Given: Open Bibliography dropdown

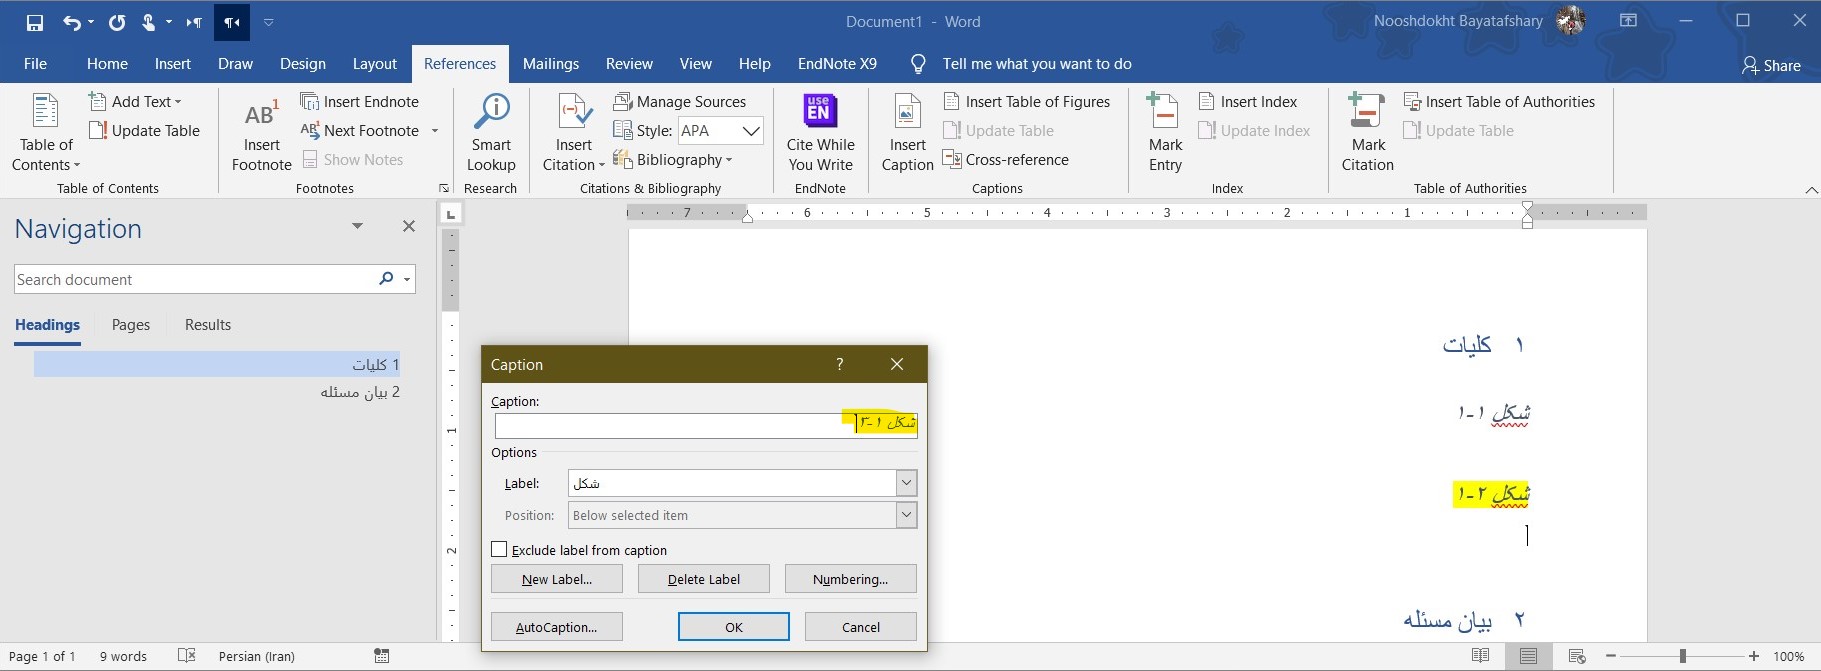Looking at the screenshot, I should click(x=673, y=159).
